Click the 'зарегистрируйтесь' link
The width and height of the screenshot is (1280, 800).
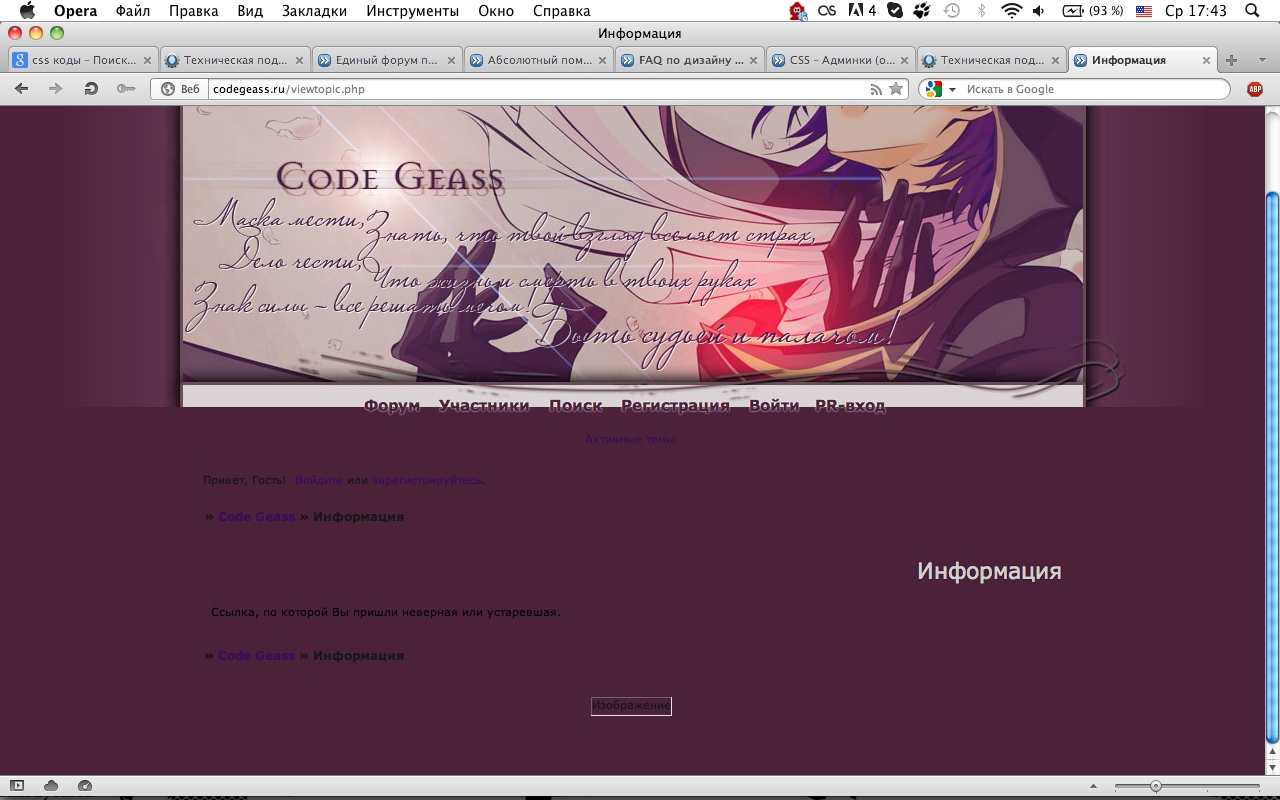426,480
